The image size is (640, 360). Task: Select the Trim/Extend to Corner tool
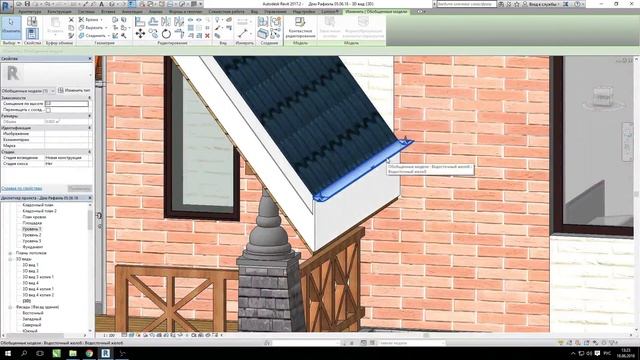[x=179, y=34]
